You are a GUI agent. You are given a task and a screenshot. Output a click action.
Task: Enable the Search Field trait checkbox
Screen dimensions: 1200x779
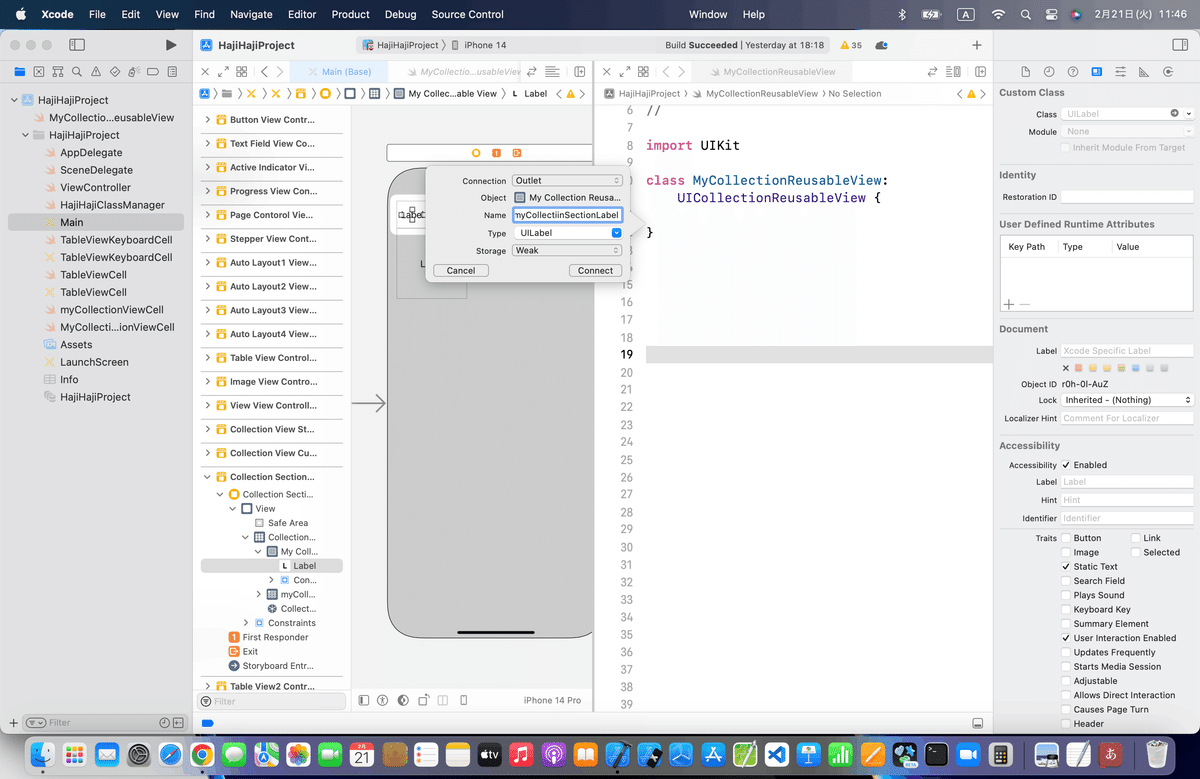(x=1066, y=581)
